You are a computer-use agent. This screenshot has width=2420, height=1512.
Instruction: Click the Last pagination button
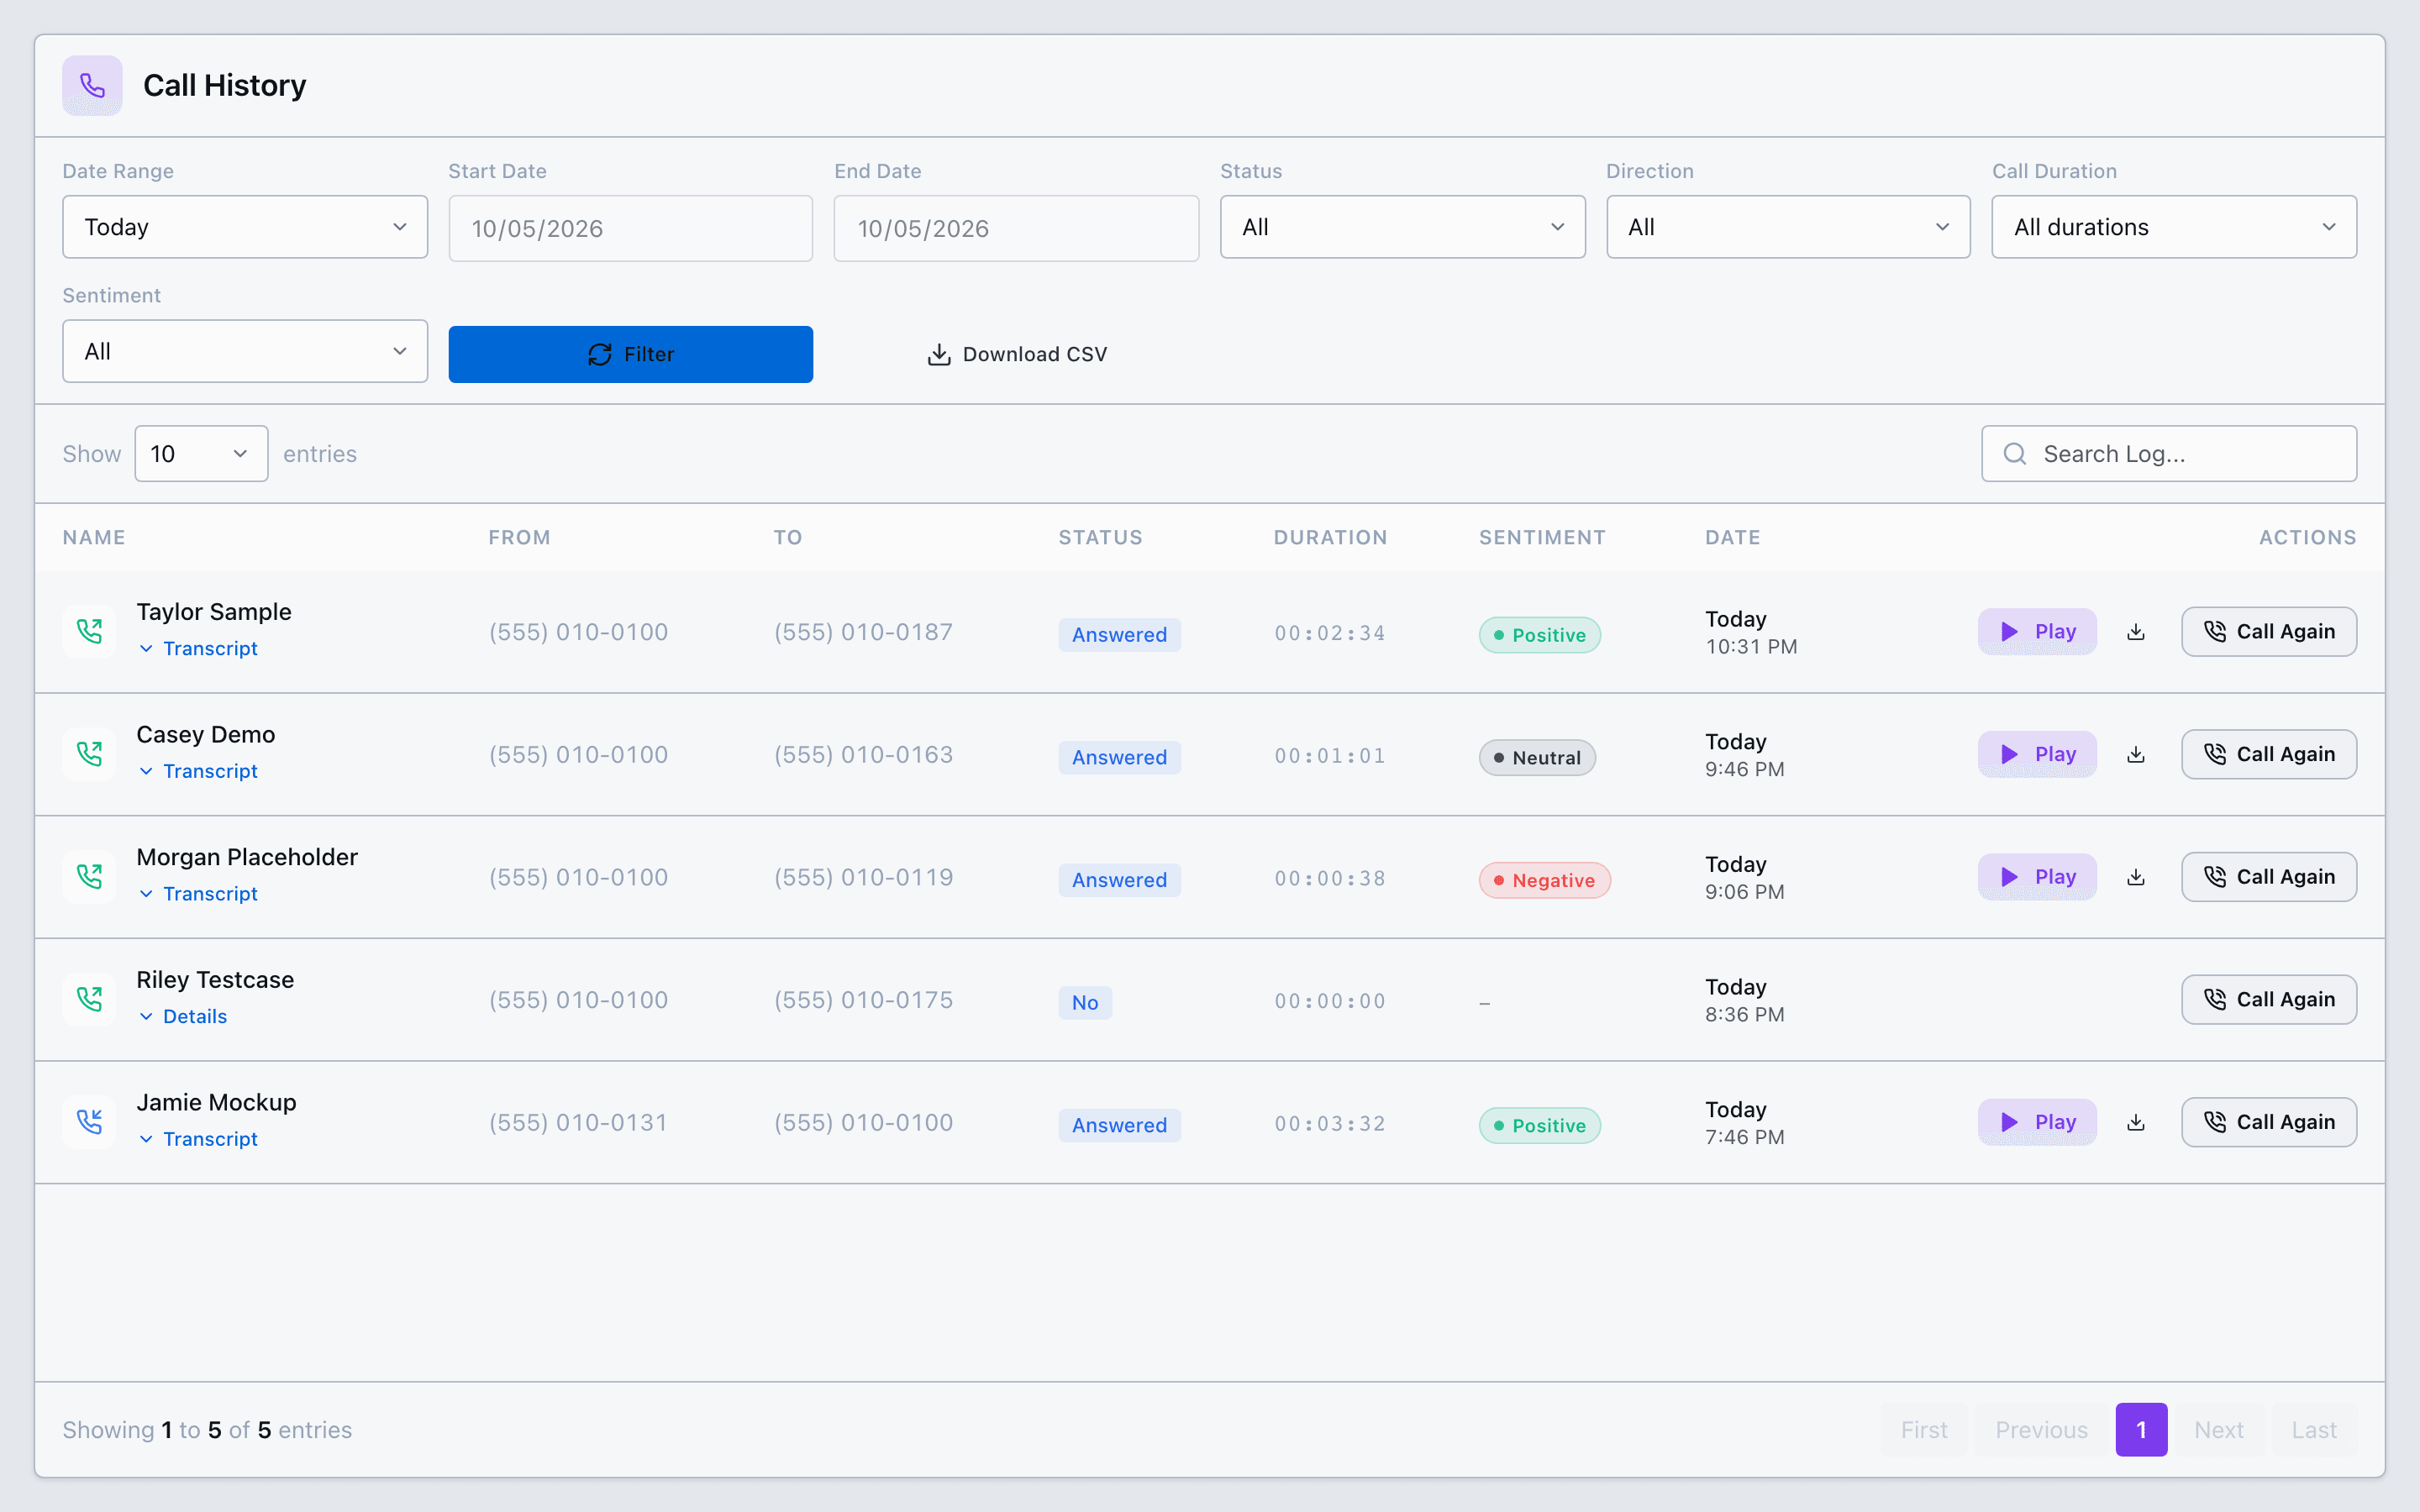coord(2314,1430)
